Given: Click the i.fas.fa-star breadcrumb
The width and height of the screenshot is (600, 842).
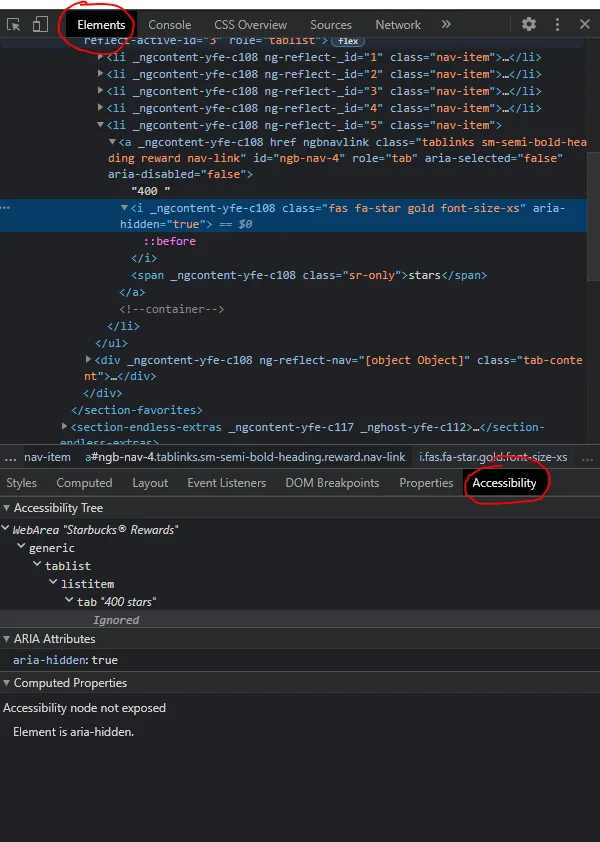Looking at the screenshot, I should tap(493, 457).
